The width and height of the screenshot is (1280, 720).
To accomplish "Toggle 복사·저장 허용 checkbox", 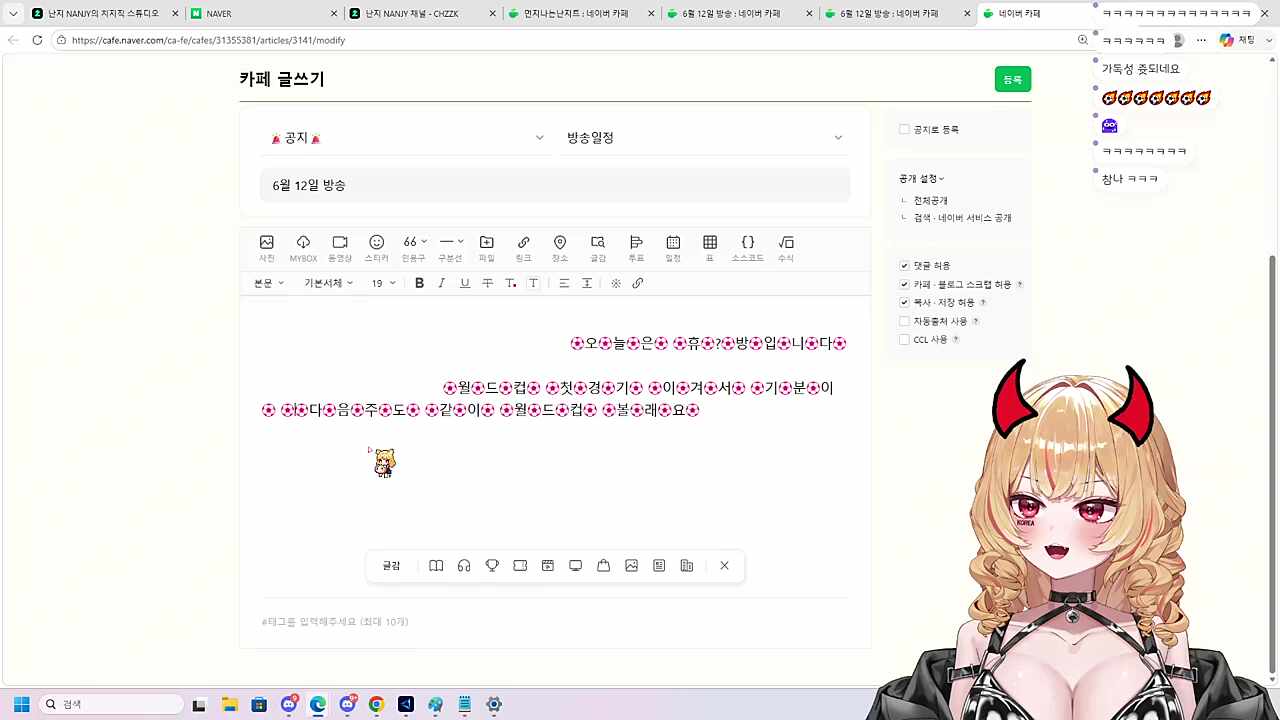I will pos(904,302).
